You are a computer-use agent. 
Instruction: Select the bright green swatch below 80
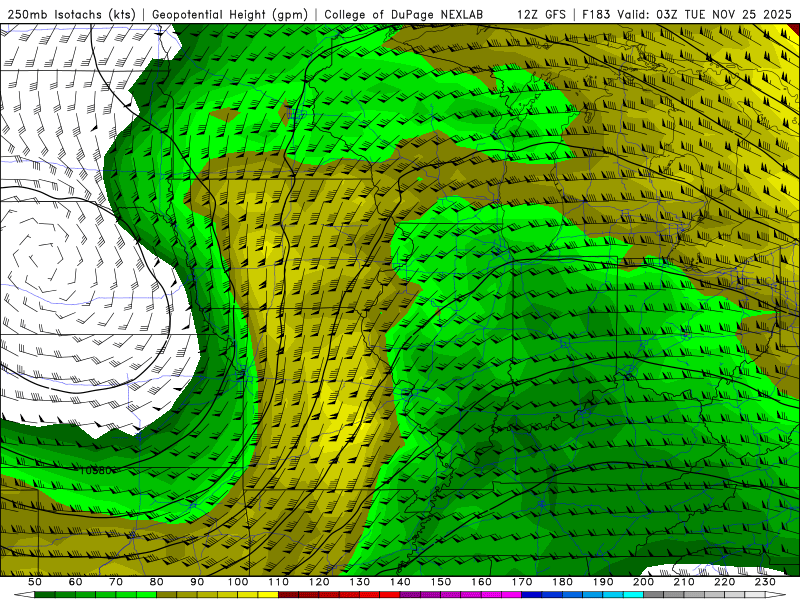pos(146,594)
